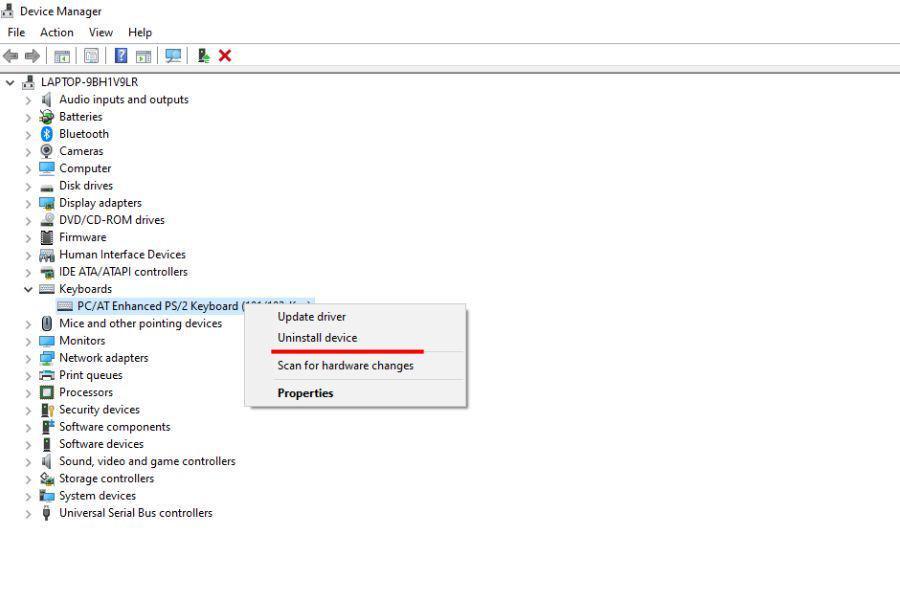Choose Uninstall device from context menu
Image resolution: width=900 pixels, height=600 pixels.
[x=355, y=338]
